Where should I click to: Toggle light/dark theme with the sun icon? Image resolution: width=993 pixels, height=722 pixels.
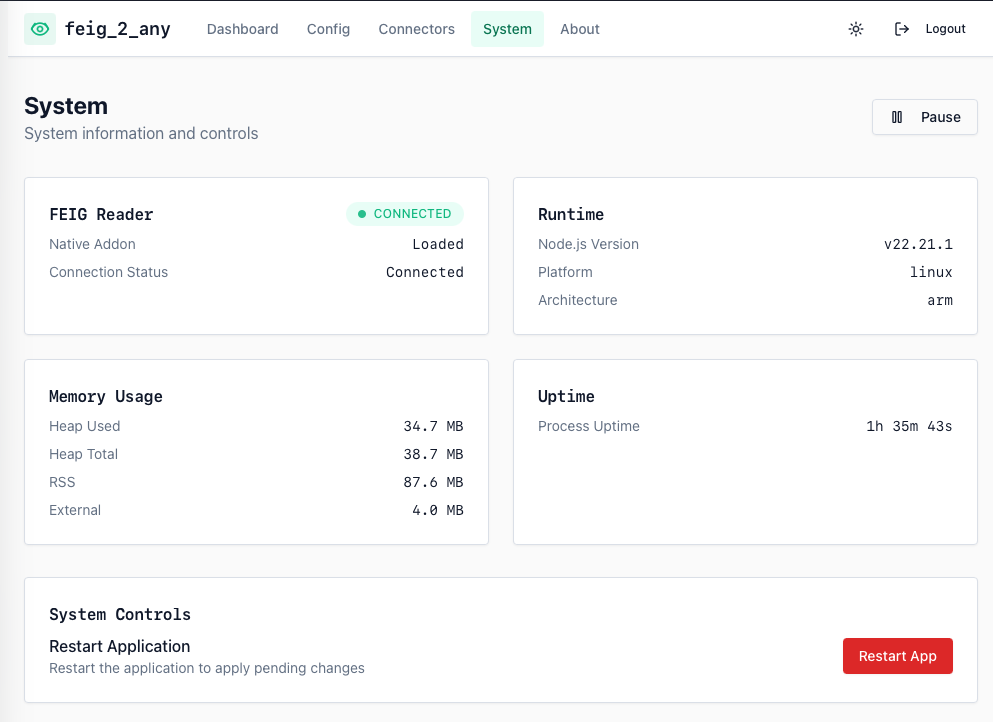[x=856, y=29]
